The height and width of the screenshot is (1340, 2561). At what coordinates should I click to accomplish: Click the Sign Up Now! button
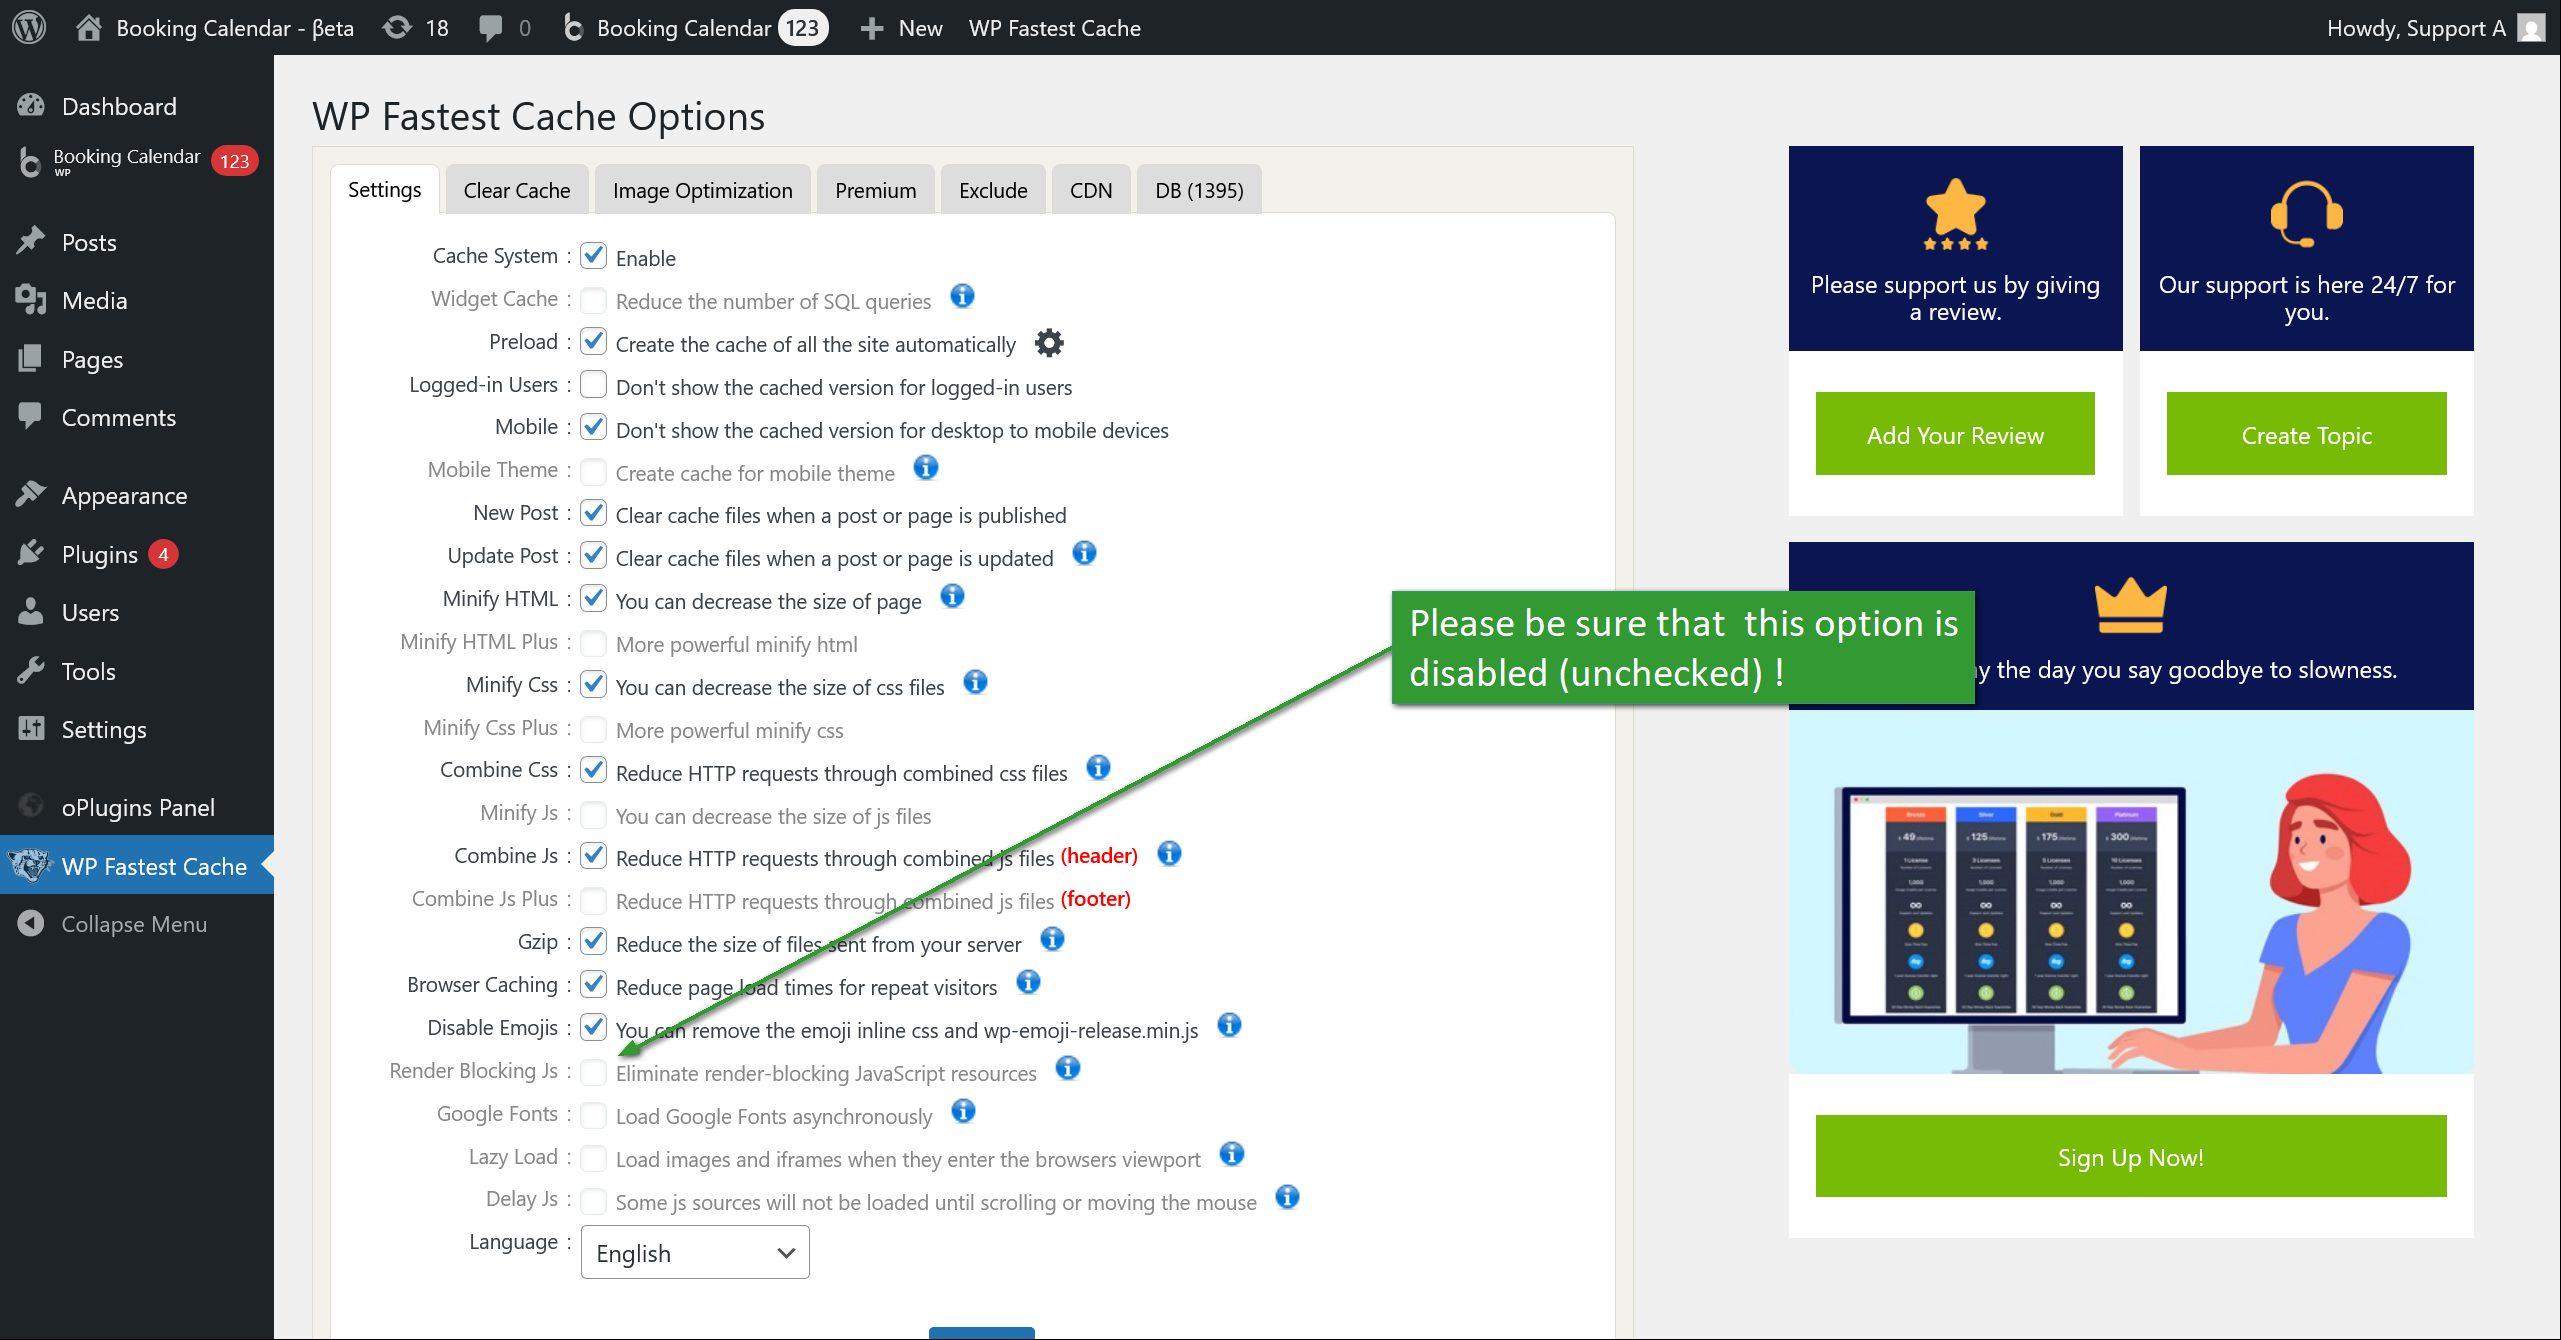[x=2131, y=1156]
